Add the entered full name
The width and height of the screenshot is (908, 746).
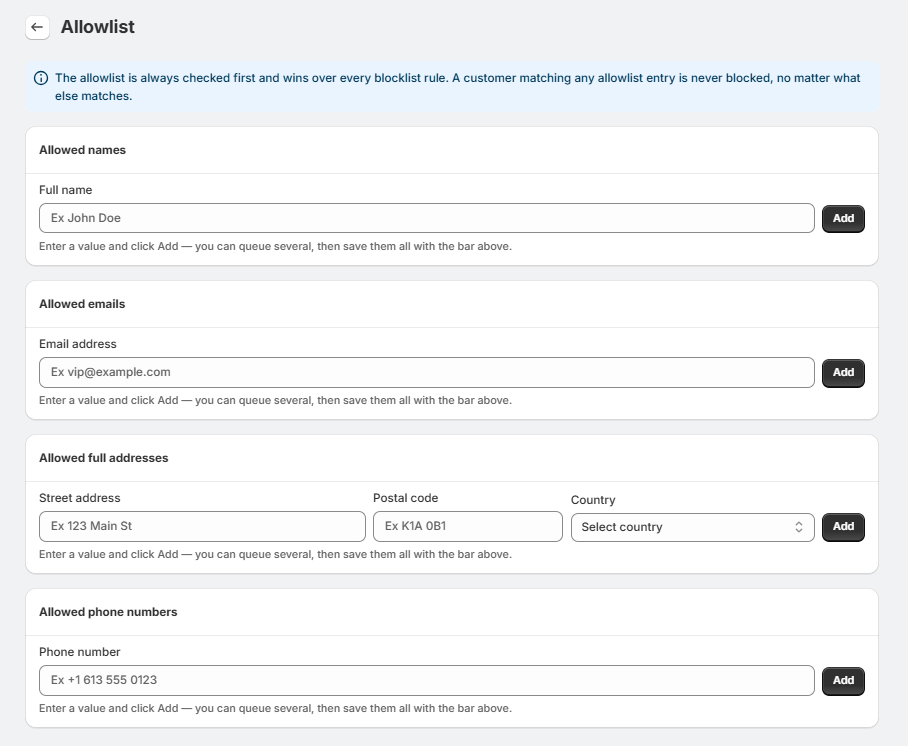tap(843, 218)
